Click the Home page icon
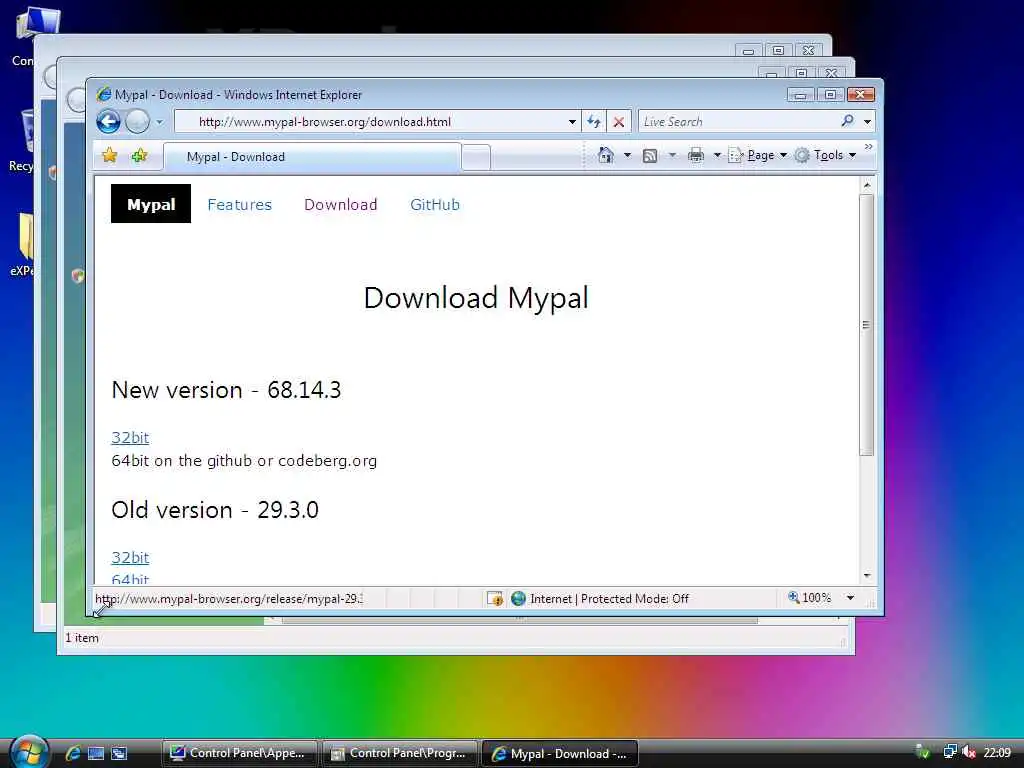Screen dimensions: 1024x768 pos(605,155)
